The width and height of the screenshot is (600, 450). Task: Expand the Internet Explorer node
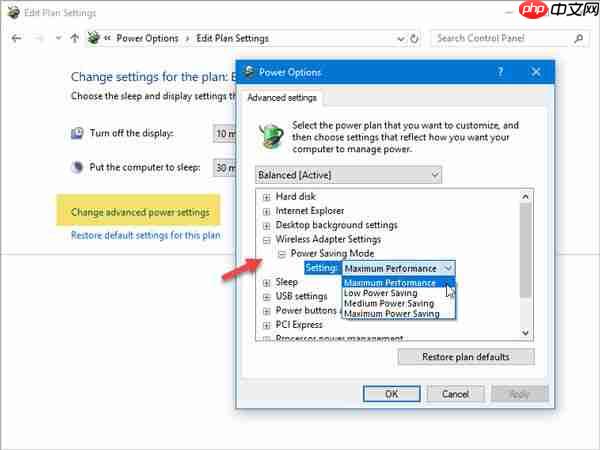coord(267,211)
